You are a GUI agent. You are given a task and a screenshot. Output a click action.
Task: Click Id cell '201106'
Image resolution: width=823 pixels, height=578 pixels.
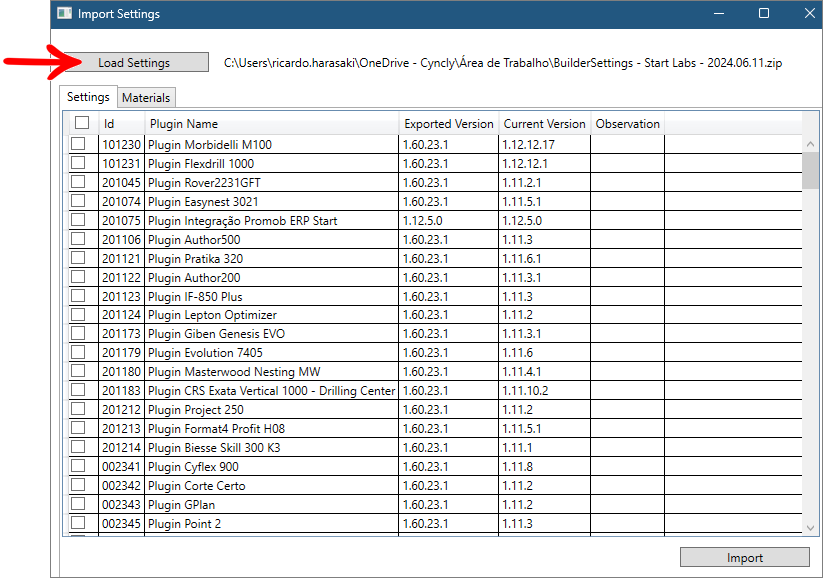point(121,239)
